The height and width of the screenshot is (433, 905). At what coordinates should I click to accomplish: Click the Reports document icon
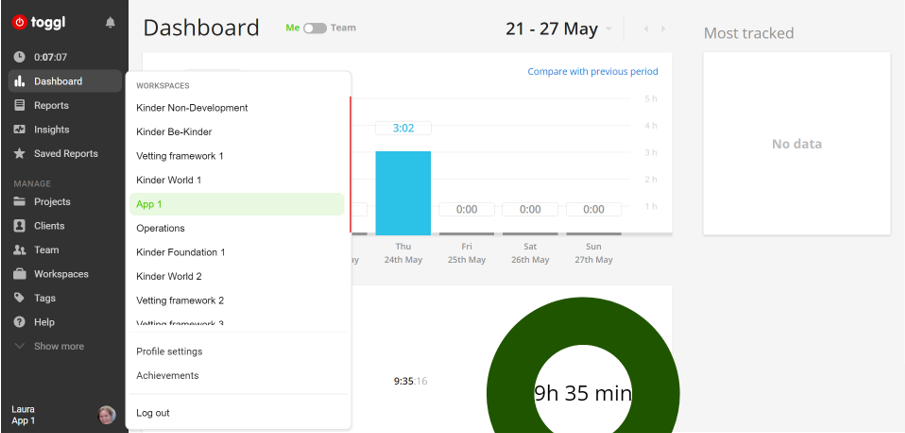tap(20, 106)
